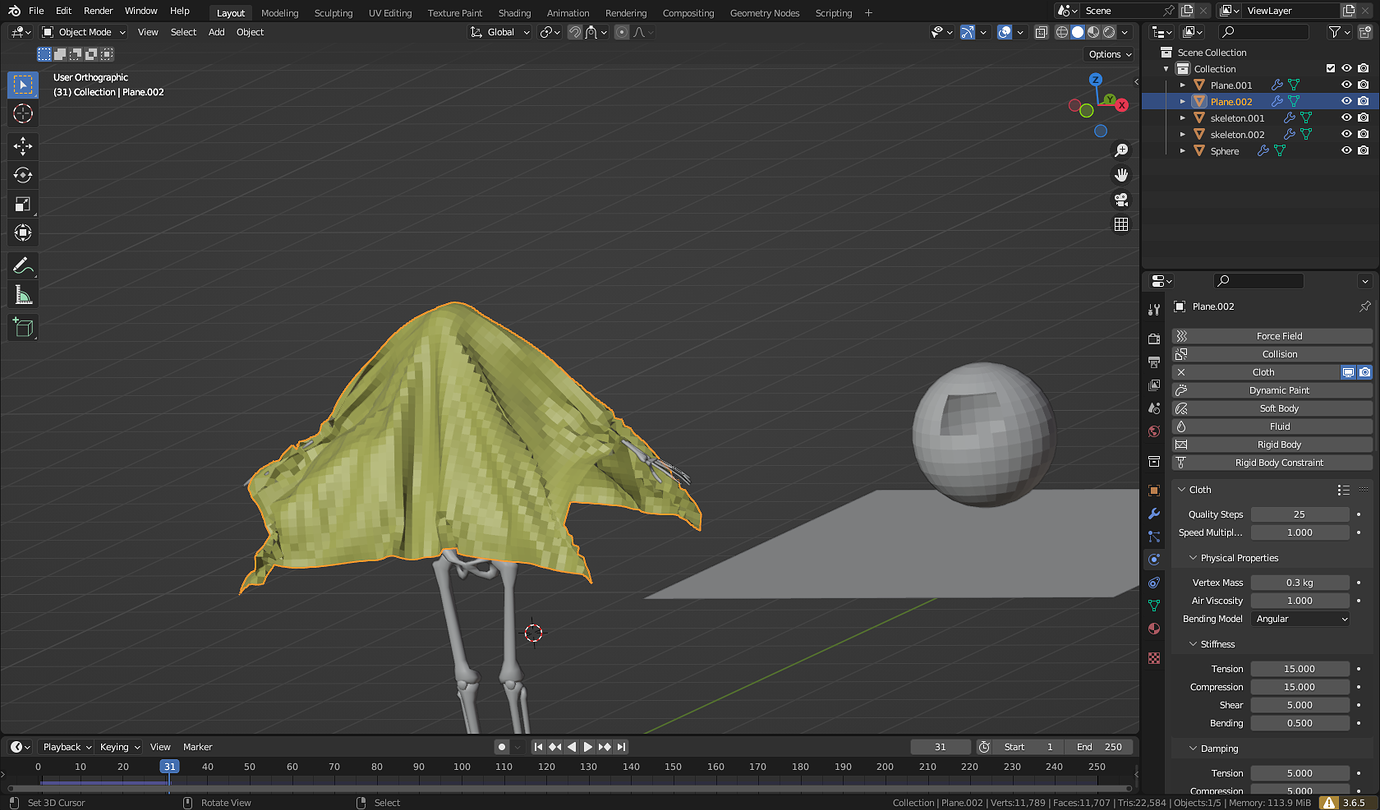The height and width of the screenshot is (810, 1380).
Task: Play the animation forward
Action: click(x=588, y=747)
